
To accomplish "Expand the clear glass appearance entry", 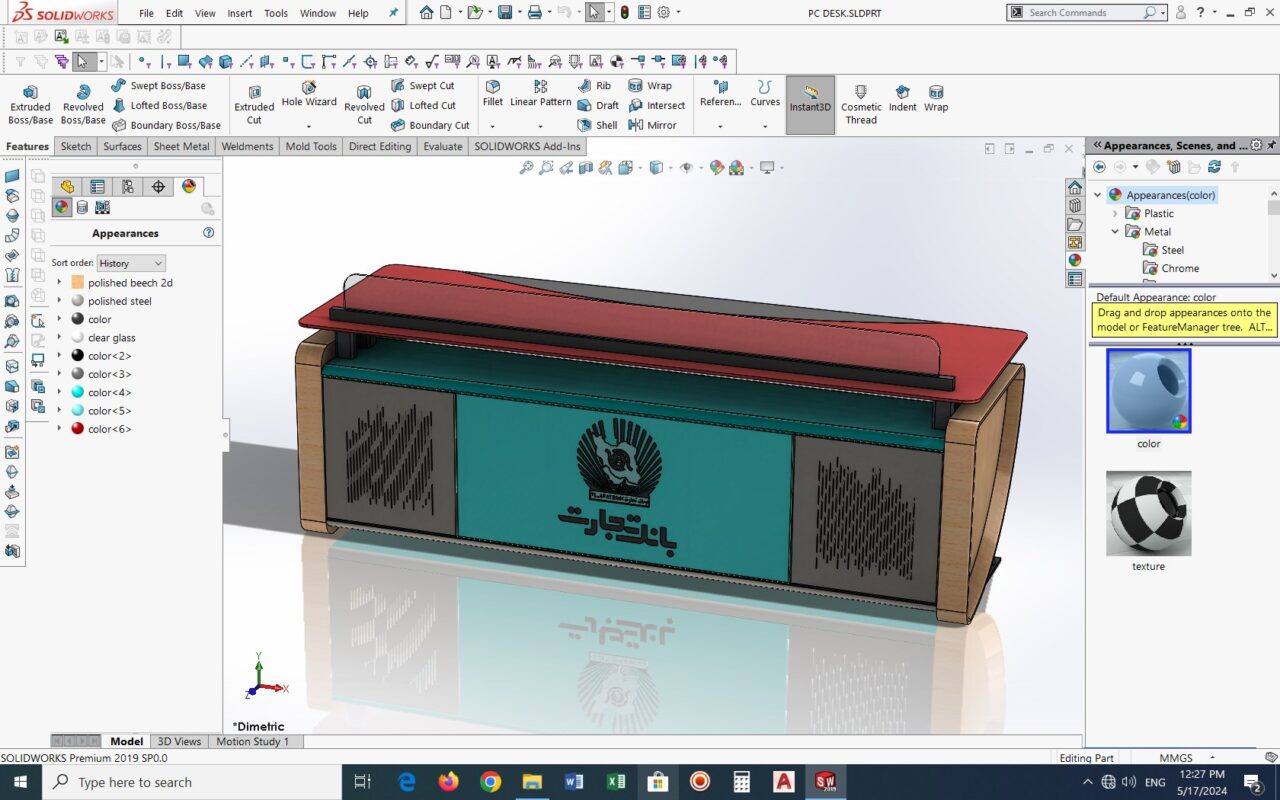I will pos(59,338).
